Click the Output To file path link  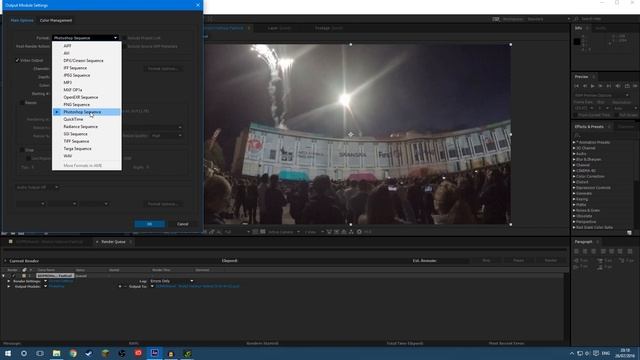click(x=198, y=287)
